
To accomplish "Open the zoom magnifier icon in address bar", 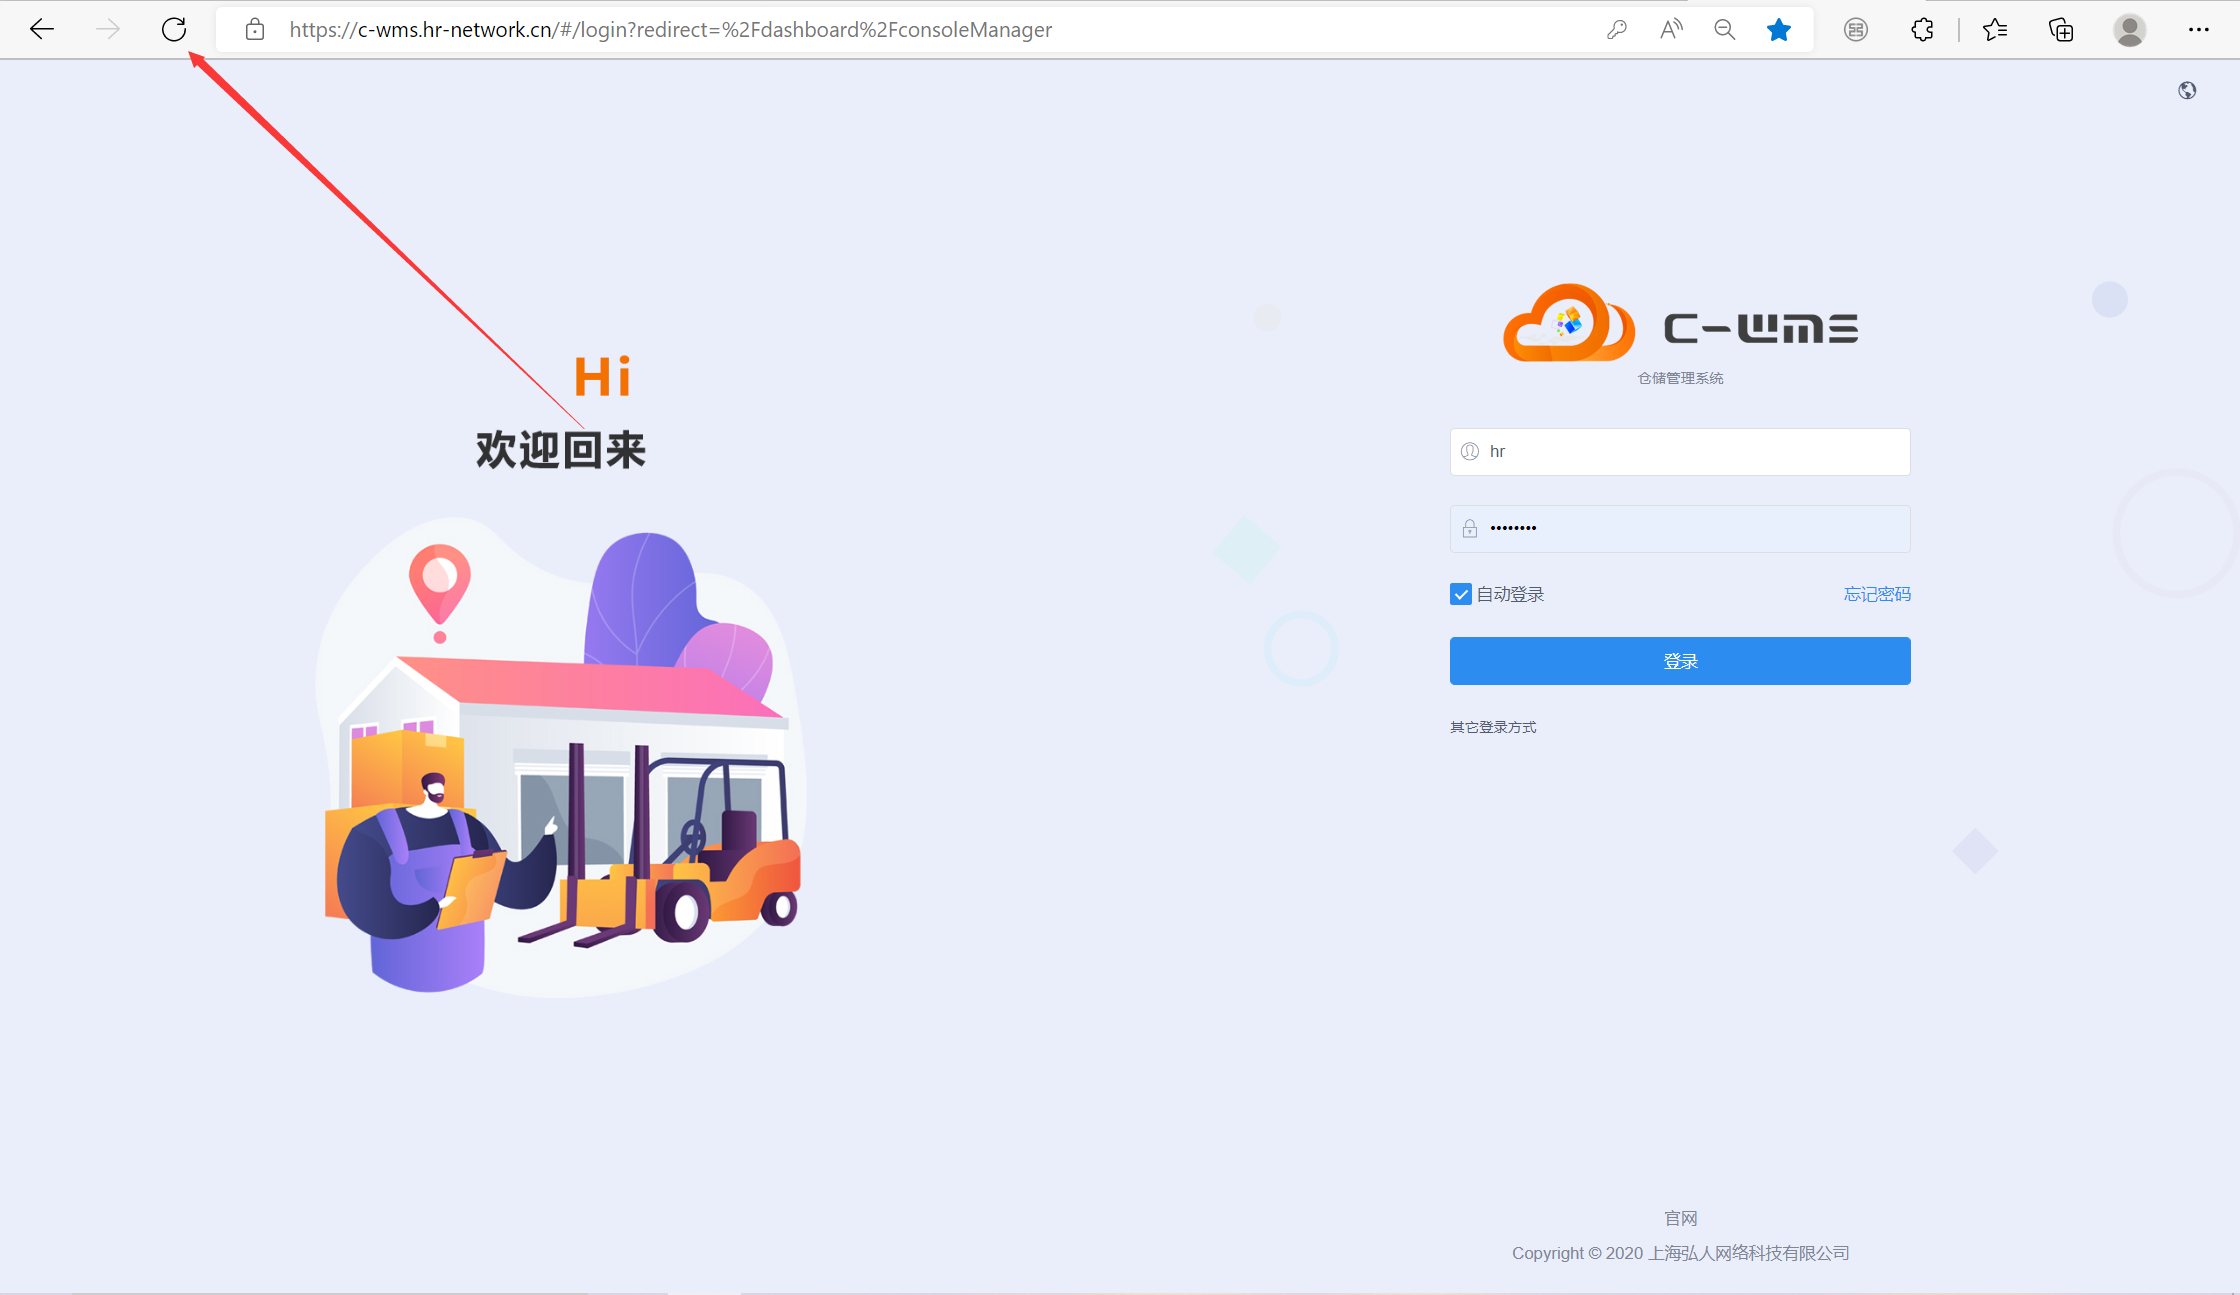I will (x=1725, y=30).
